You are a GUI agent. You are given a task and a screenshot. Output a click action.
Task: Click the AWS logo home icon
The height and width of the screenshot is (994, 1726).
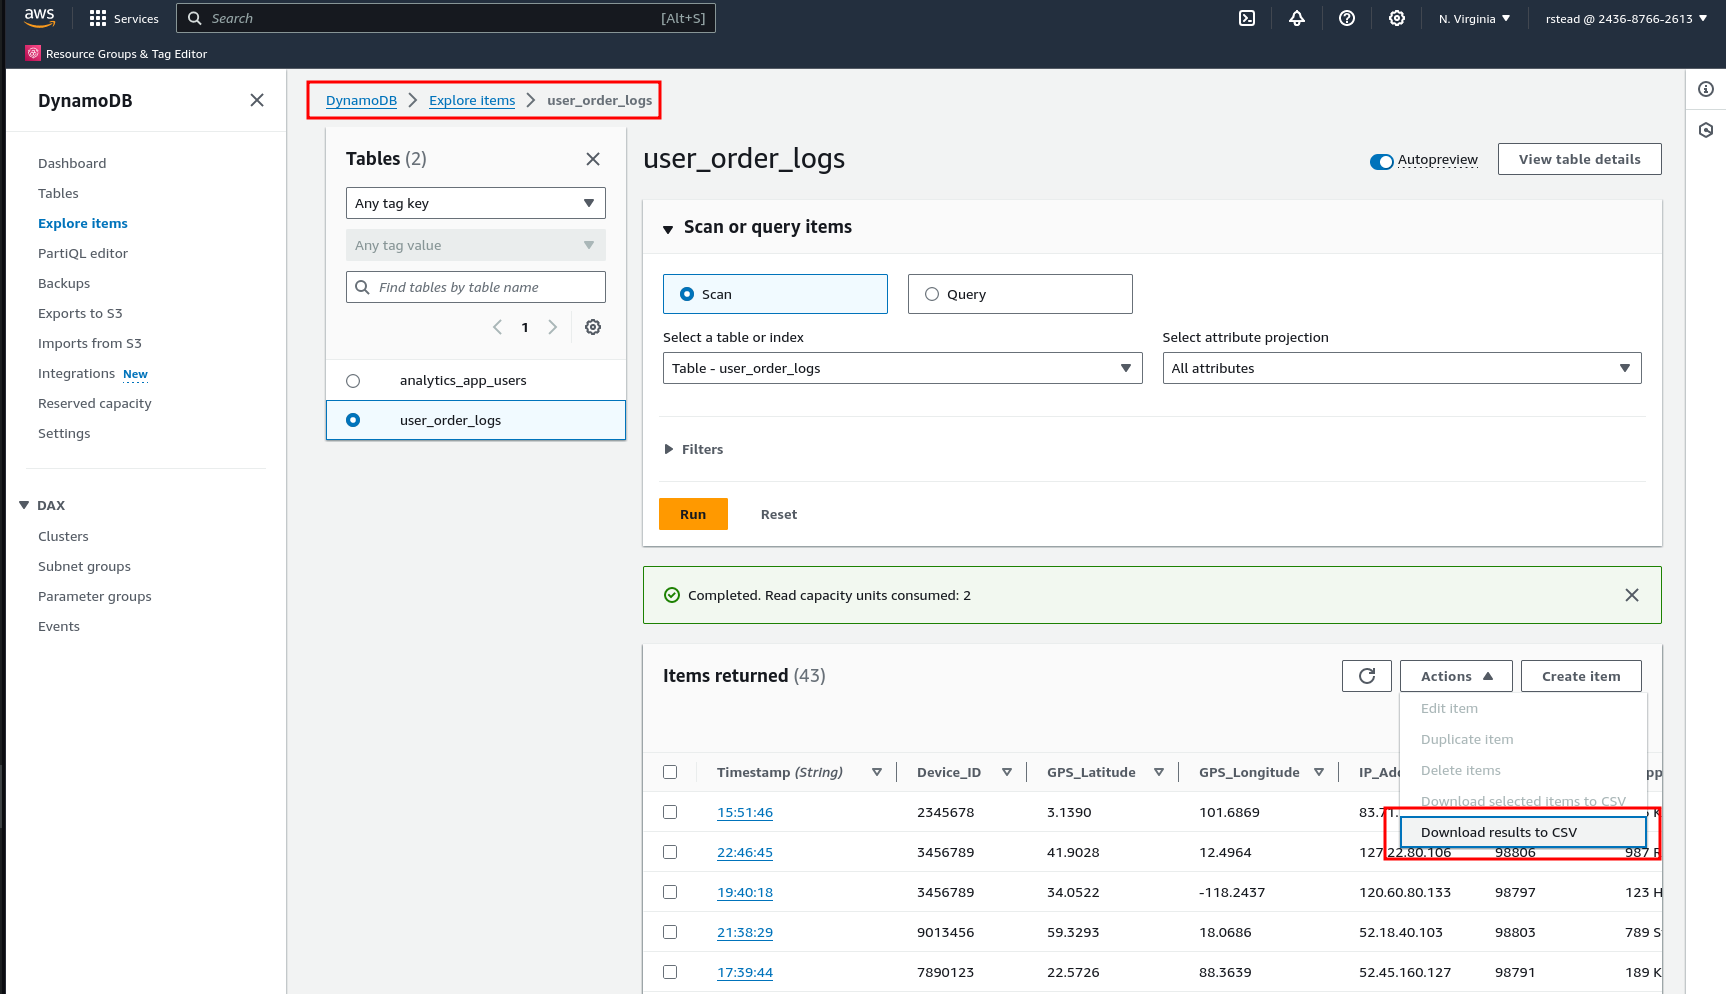[40, 18]
